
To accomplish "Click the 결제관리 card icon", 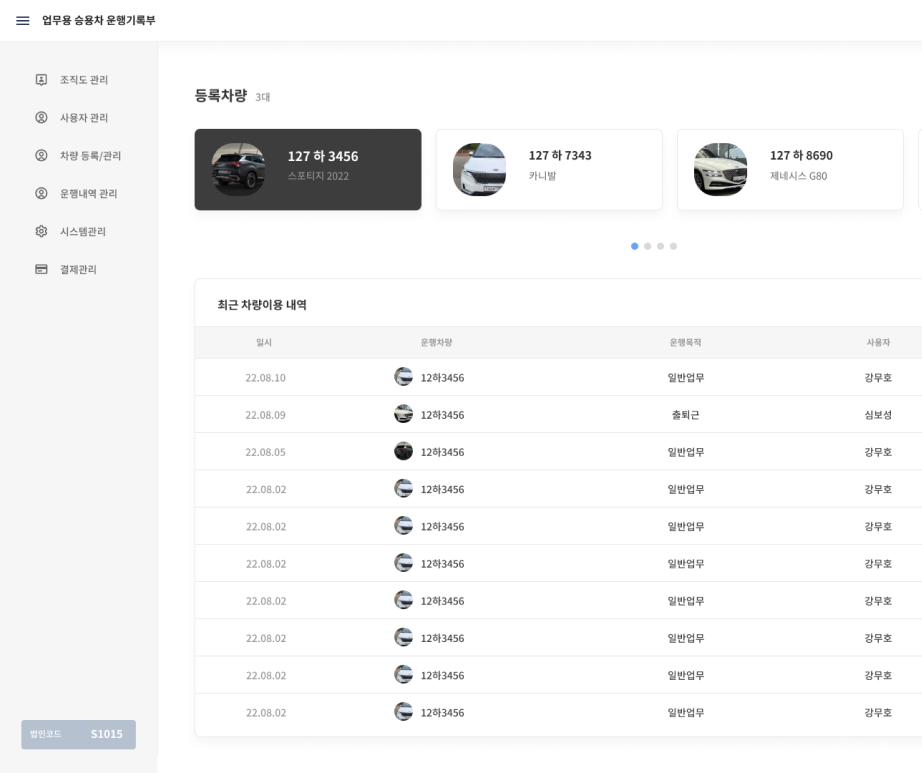I will point(41,269).
